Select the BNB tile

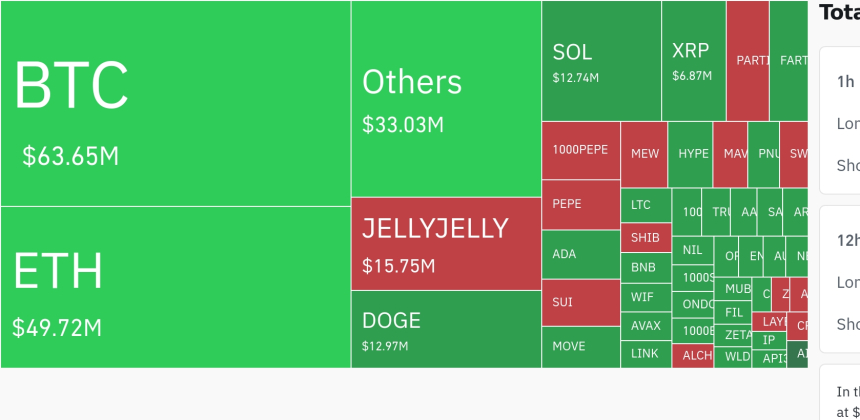pyautogui.click(x=645, y=268)
